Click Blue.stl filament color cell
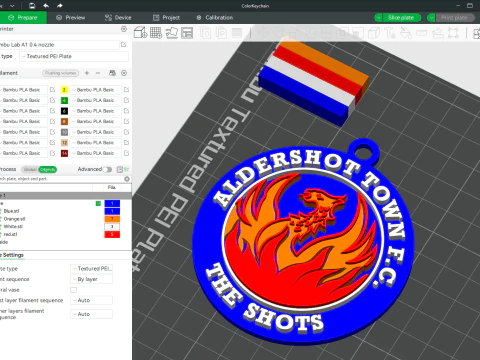This screenshot has height=360, width=480. [112, 211]
